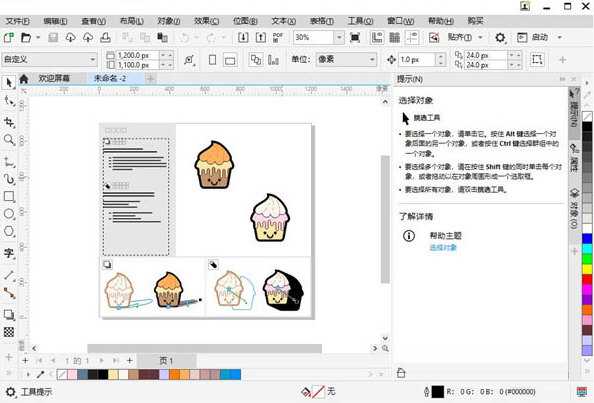Image resolution: width=594 pixels, height=403 pixels.
Task: Set page to Landscape orientation
Action: tap(230, 59)
